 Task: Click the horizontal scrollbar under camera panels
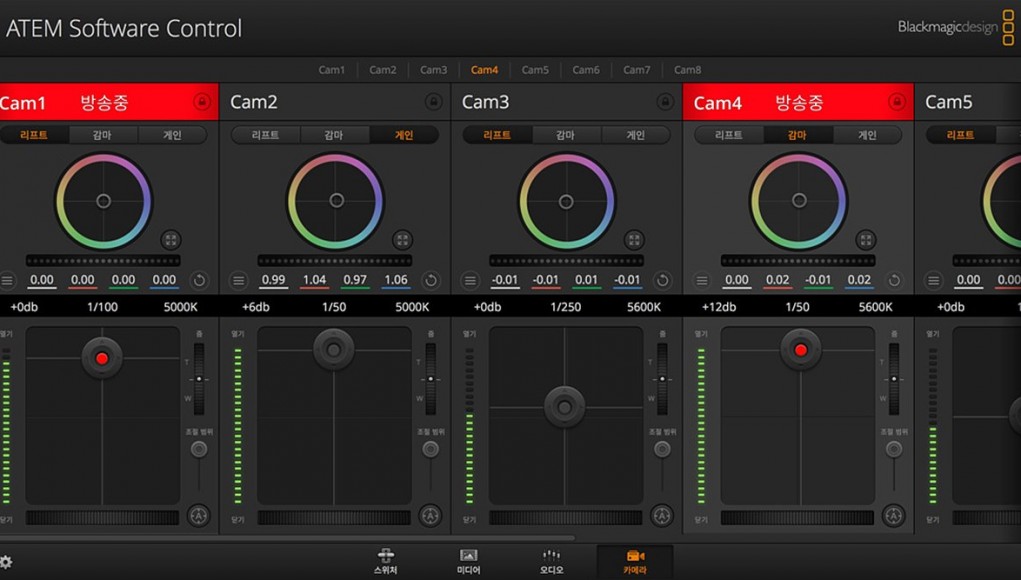[x=287, y=538]
